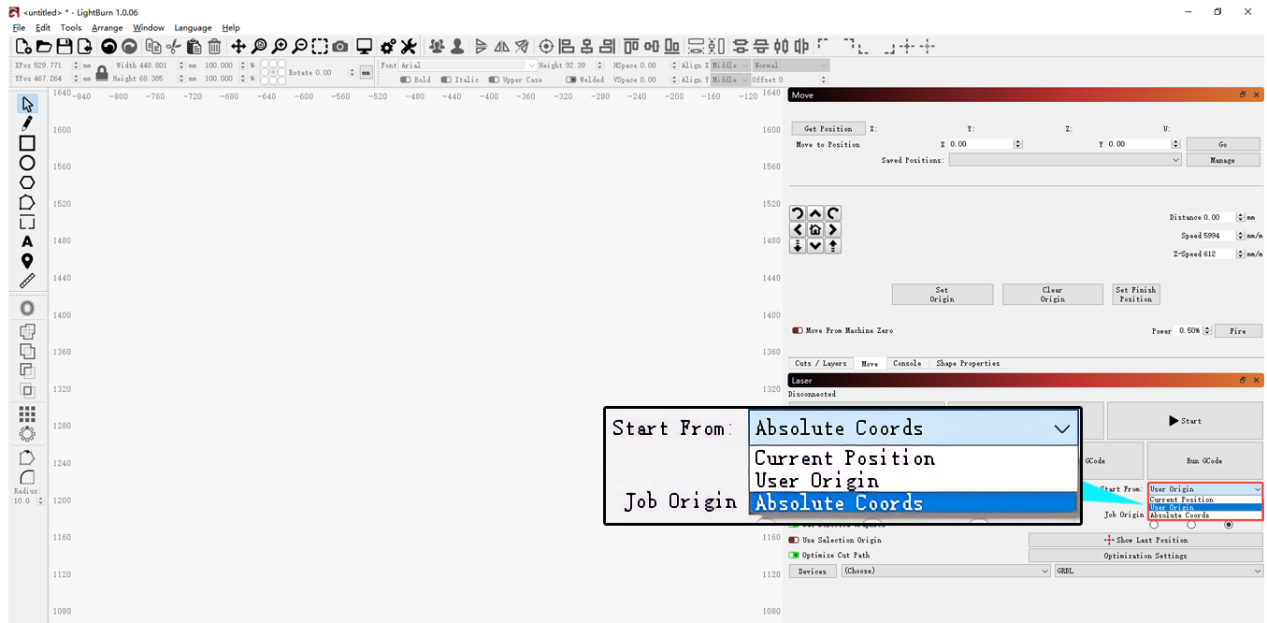
Task: Open the Tools menu
Action: pos(71,28)
